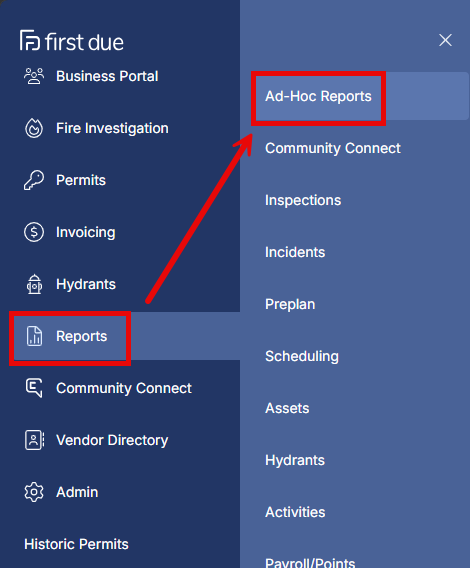Click the Vendor Directory contact icon
Viewport: 470px width, 568px height.
click(34, 440)
